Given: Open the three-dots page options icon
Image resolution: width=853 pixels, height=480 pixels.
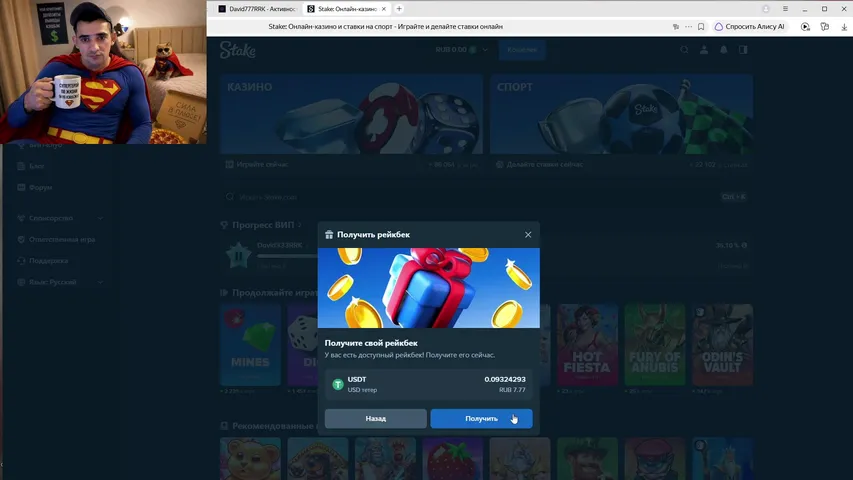Looking at the screenshot, I should pyautogui.click(x=689, y=26).
